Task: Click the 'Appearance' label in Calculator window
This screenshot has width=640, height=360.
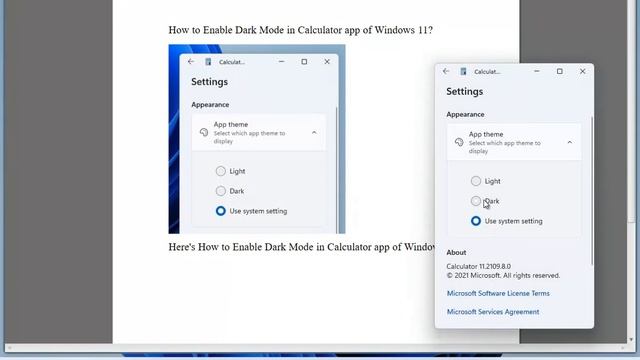Action: [x=465, y=114]
